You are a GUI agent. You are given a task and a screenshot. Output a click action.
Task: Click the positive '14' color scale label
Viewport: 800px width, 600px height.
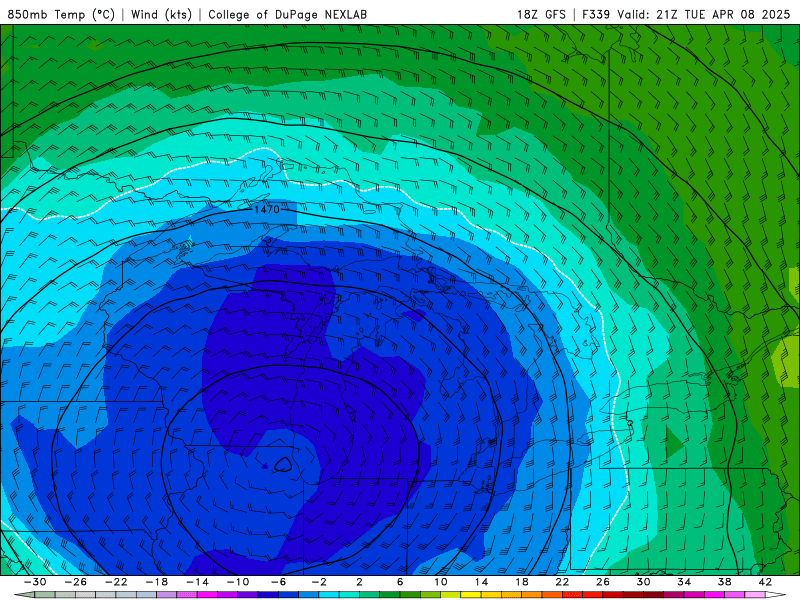point(481,582)
